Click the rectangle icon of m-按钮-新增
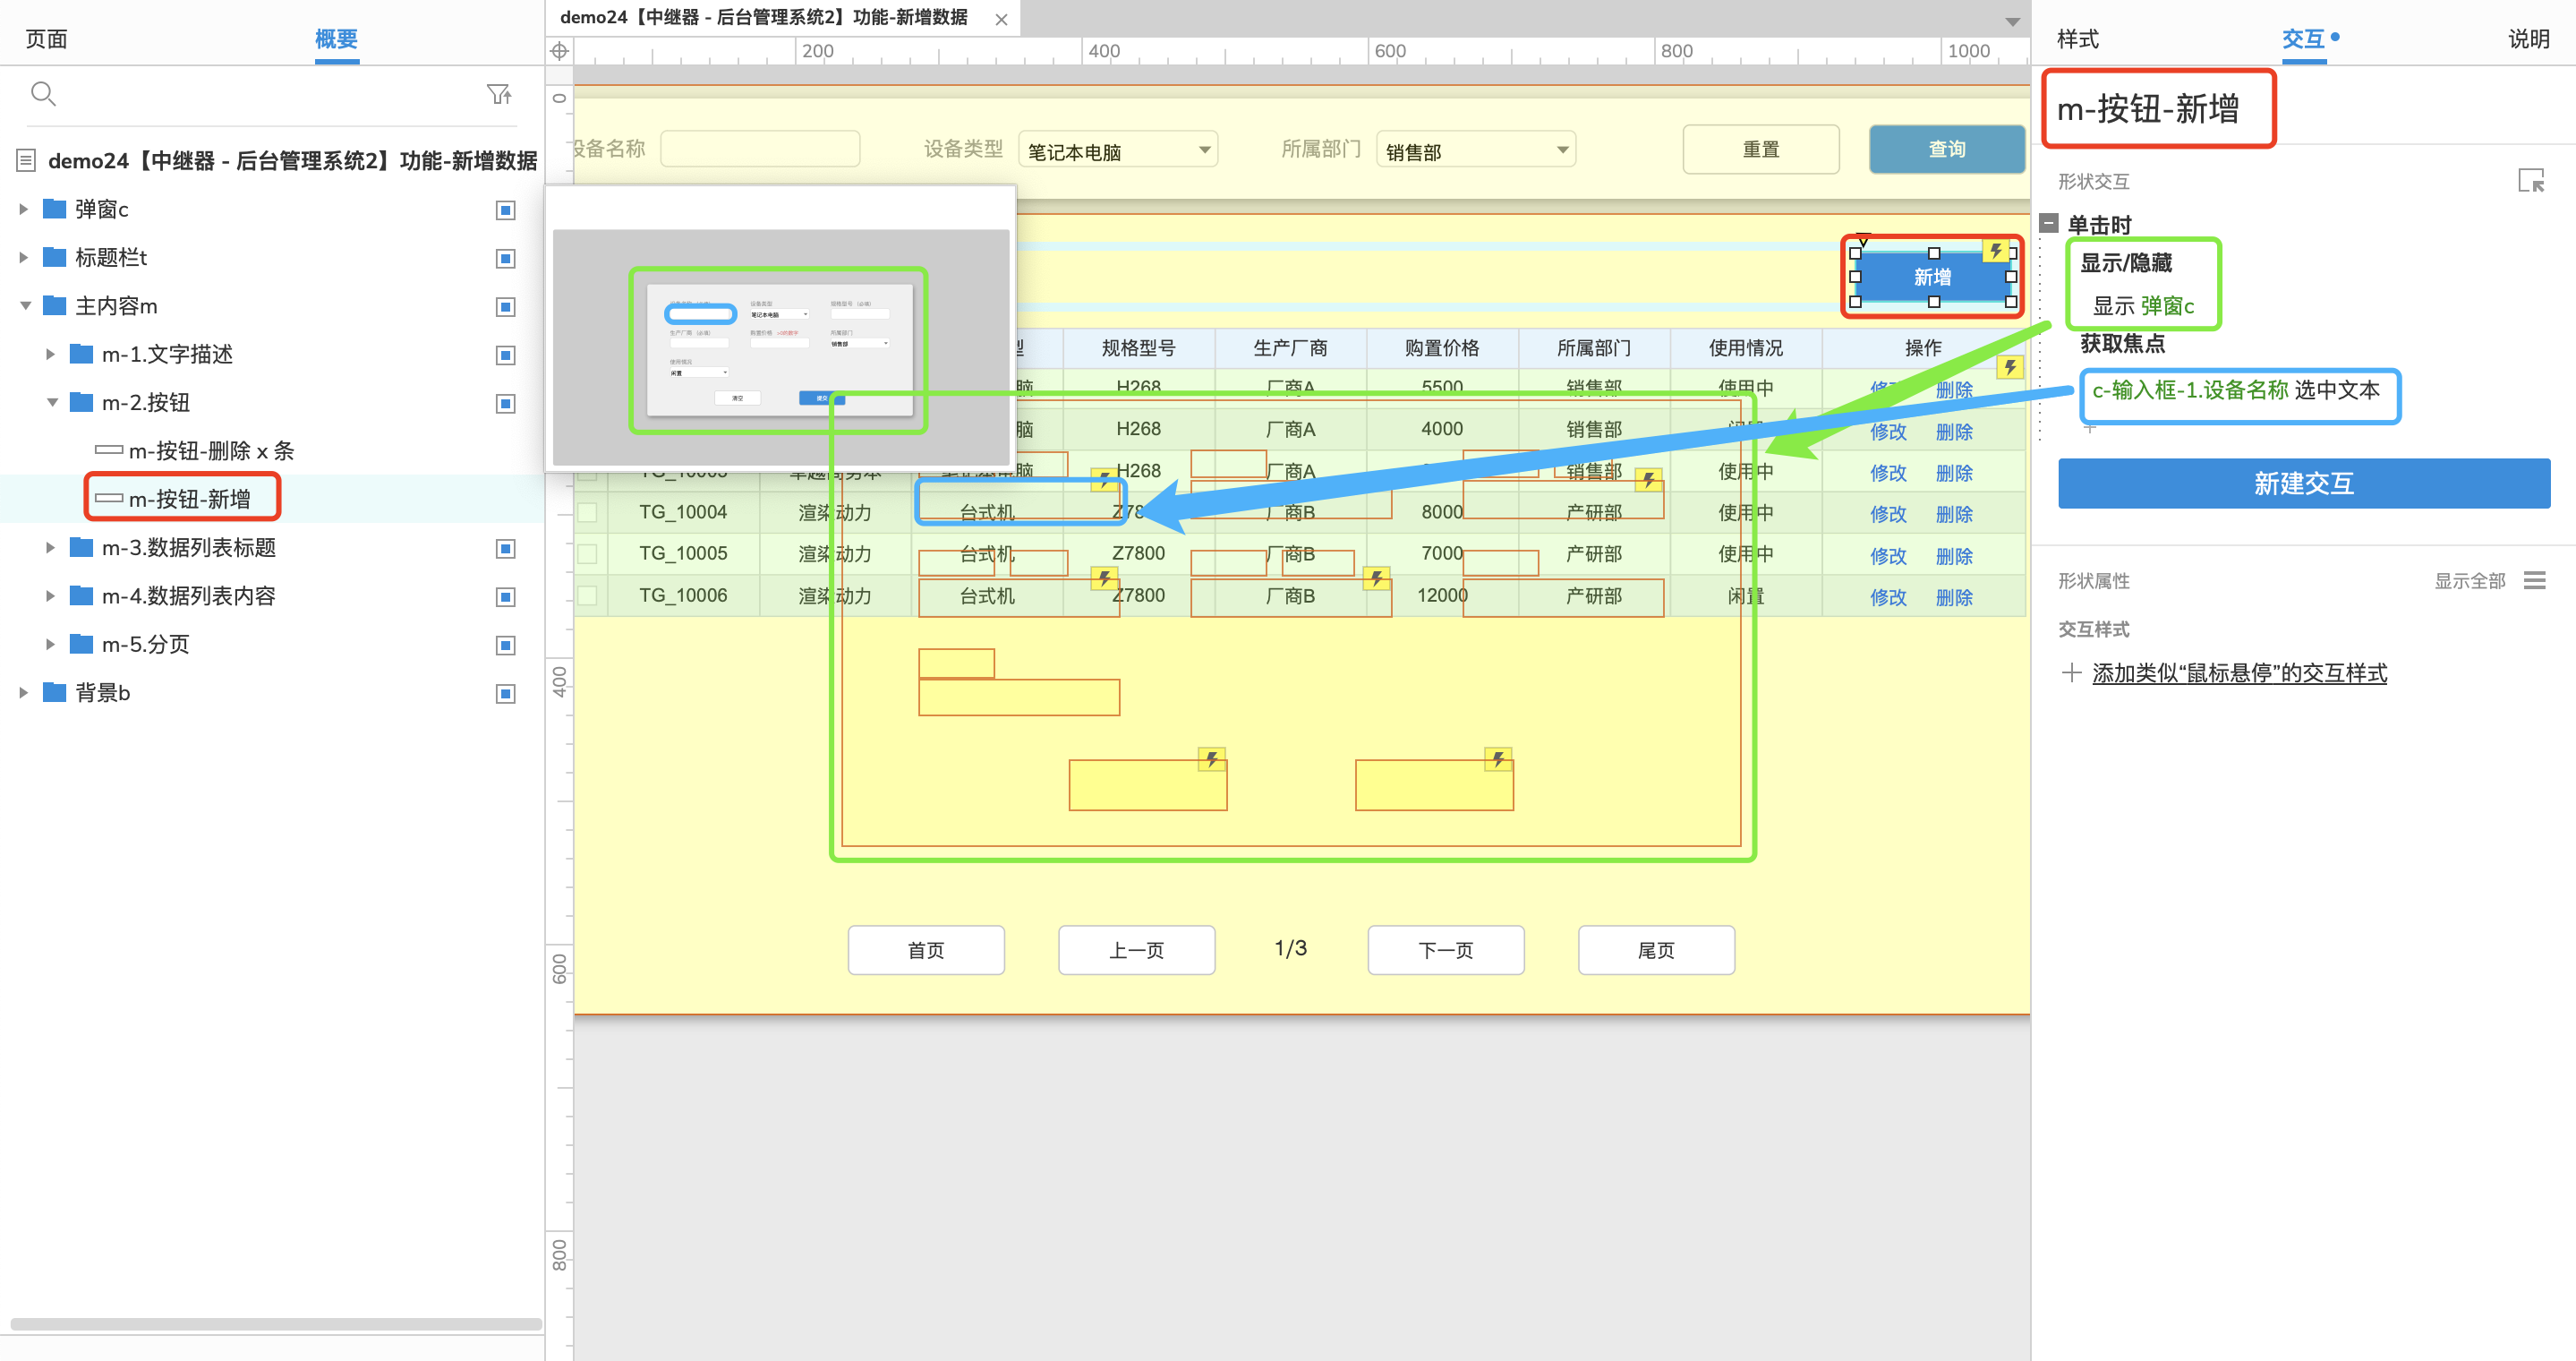 pyautogui.click(x=109, y=498)
